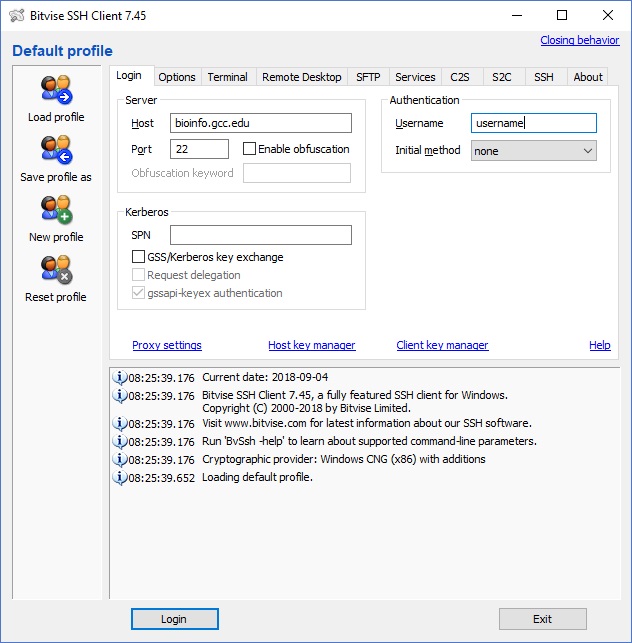Screen dimensions: 632x643
Task: Click info icon beside Loading default profile entry
Action: 119,477
